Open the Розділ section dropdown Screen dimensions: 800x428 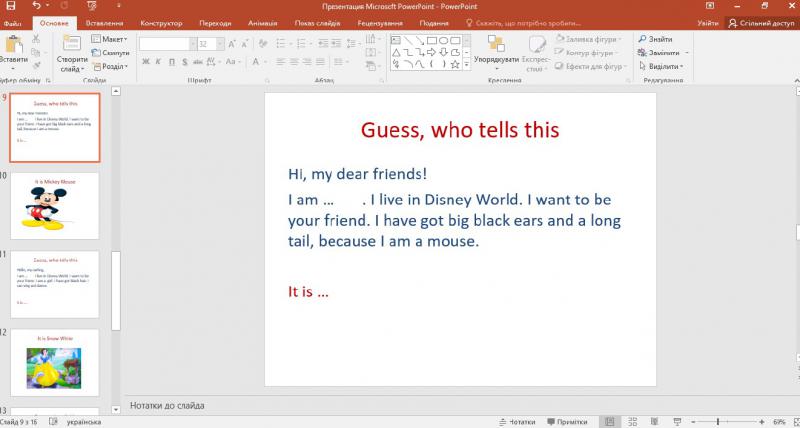click(x=110, y=66)
